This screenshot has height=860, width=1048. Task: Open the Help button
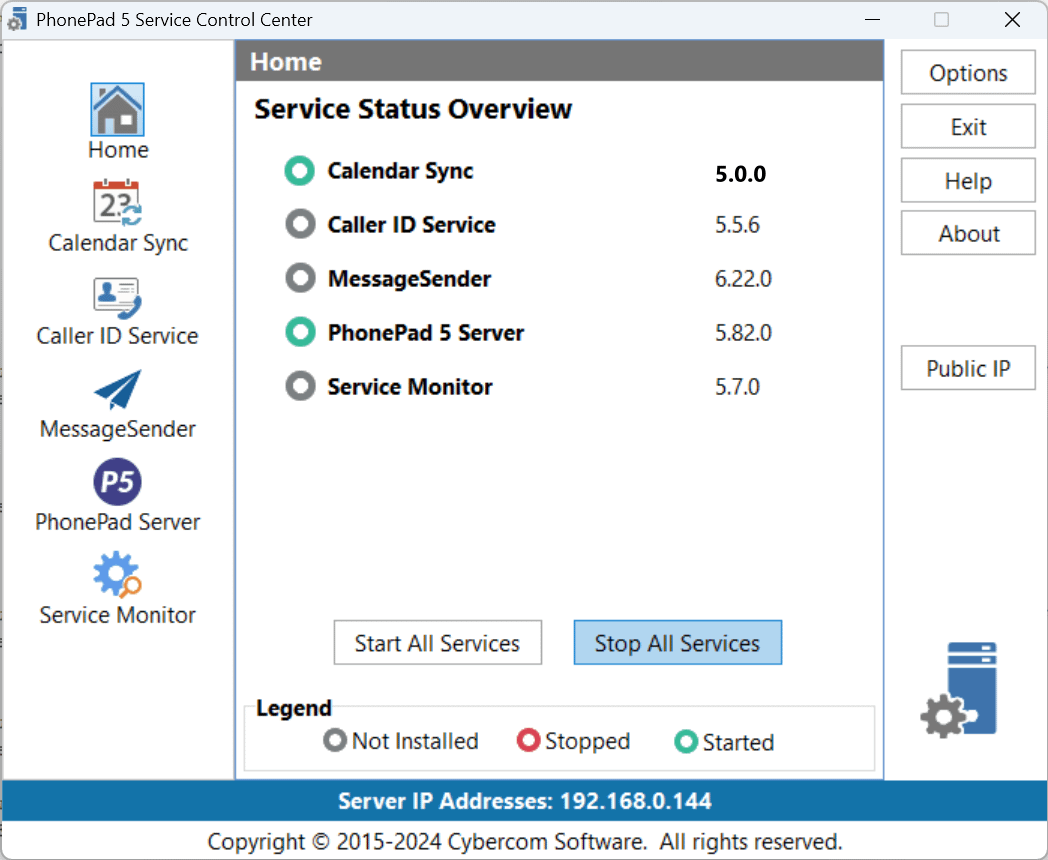pos(968,180)
